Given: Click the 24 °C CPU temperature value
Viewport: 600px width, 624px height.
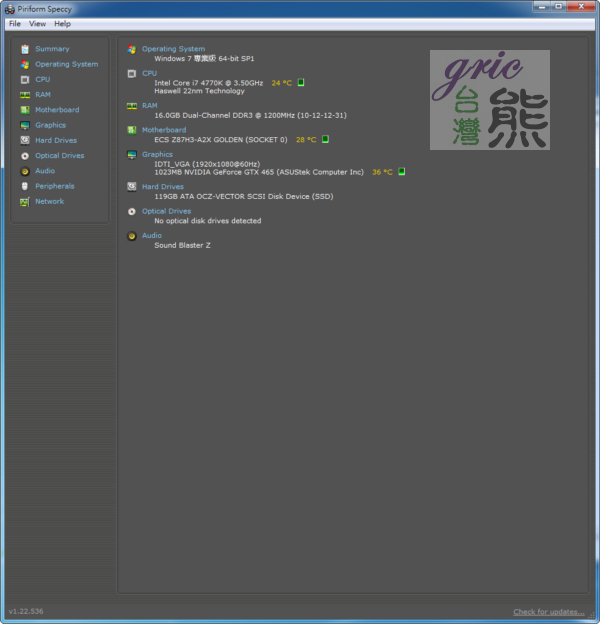Looking at the screenshot, I should [282, 83].
